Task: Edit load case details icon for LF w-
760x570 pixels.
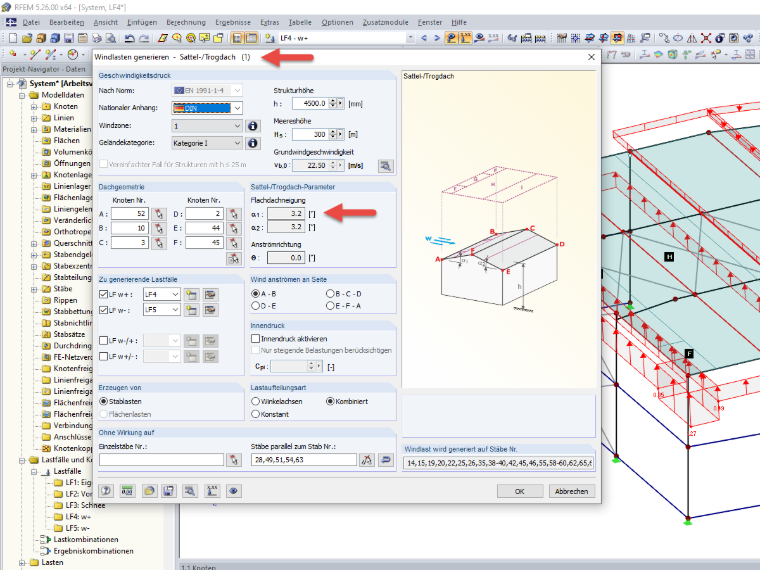Action: 210,310
